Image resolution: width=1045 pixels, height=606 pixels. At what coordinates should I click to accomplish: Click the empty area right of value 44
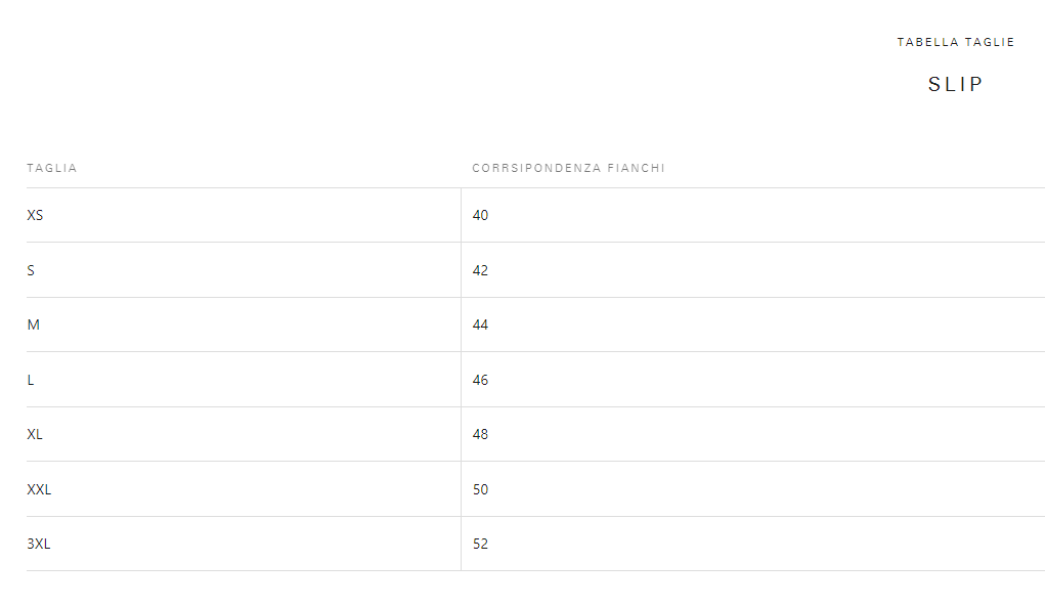tap(766, 325)
